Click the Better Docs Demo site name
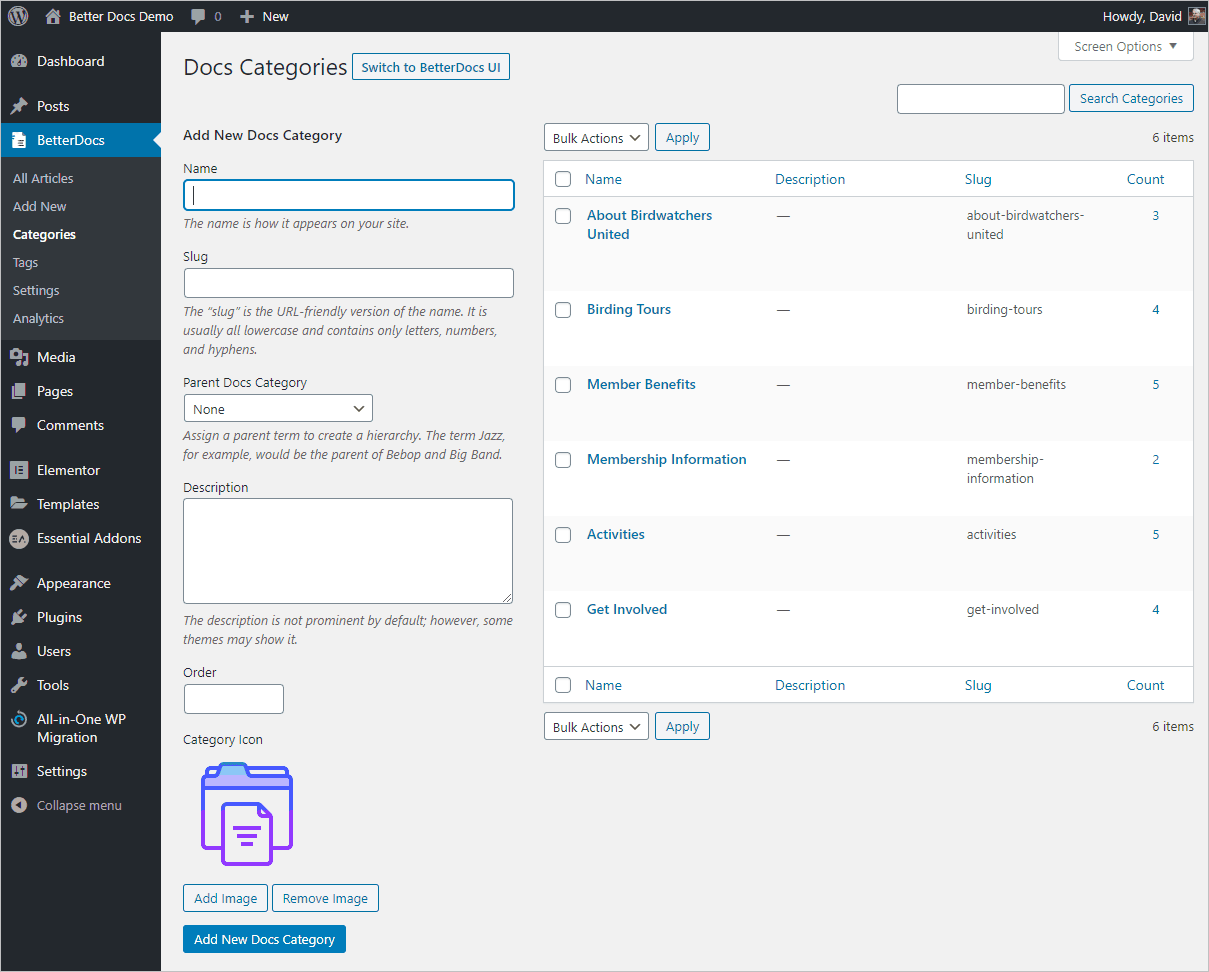This screenshot has width=1209, height=972. pyautogui.click(x=121, y=16)
